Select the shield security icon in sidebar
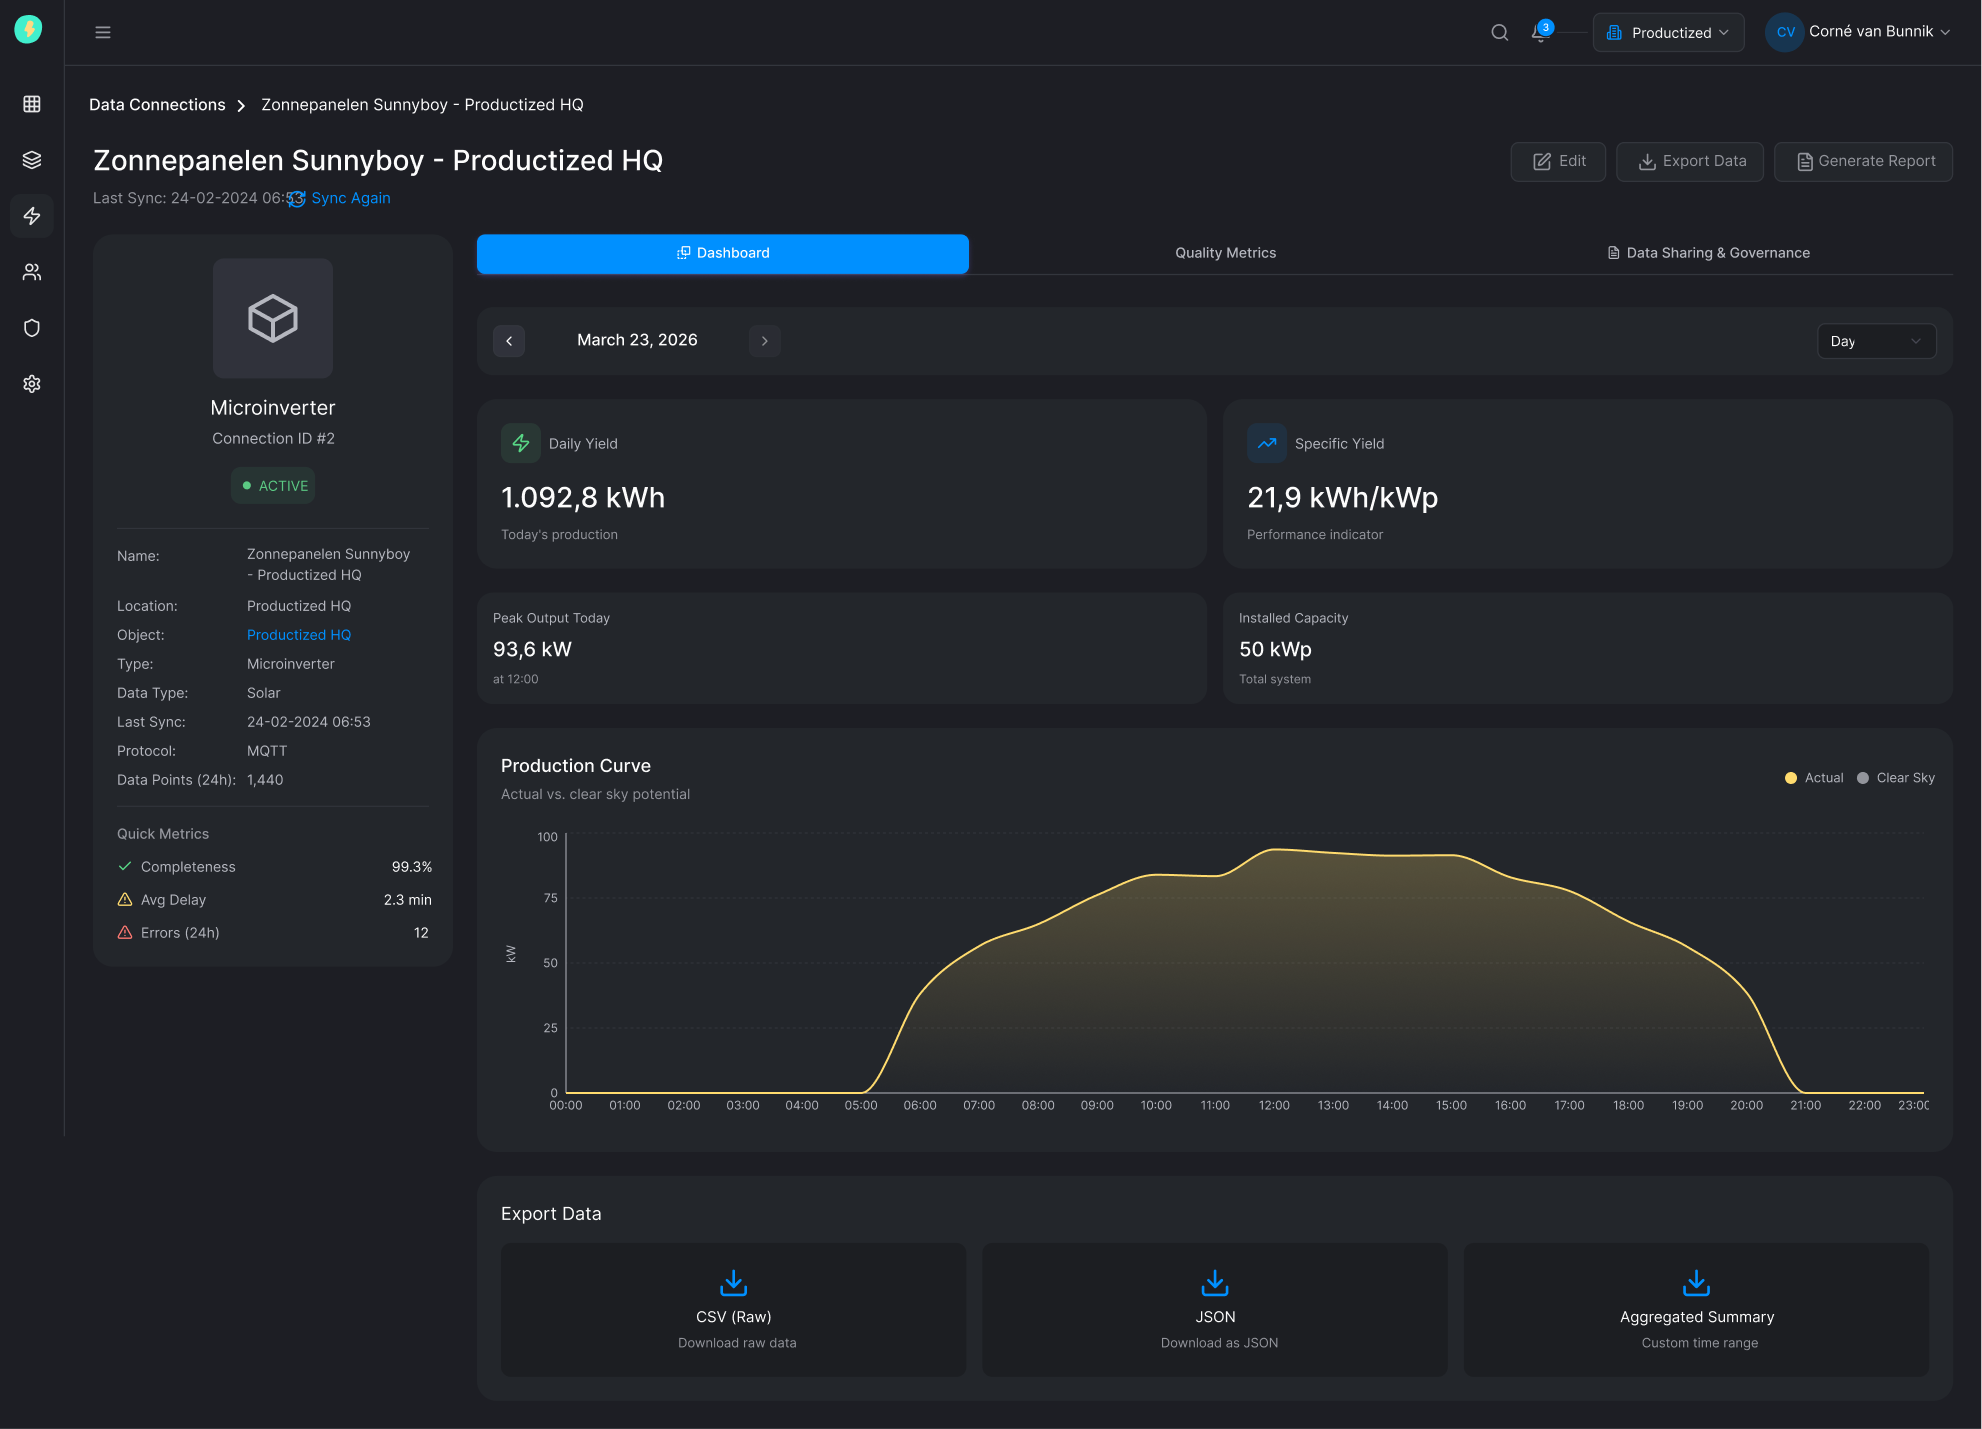 31,327
